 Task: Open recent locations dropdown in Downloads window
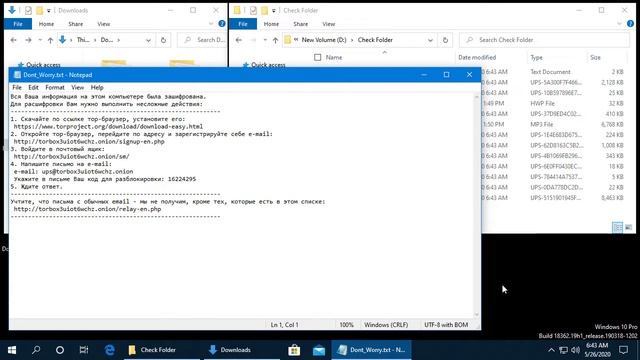pyautogui.click(x=40, y=40)
